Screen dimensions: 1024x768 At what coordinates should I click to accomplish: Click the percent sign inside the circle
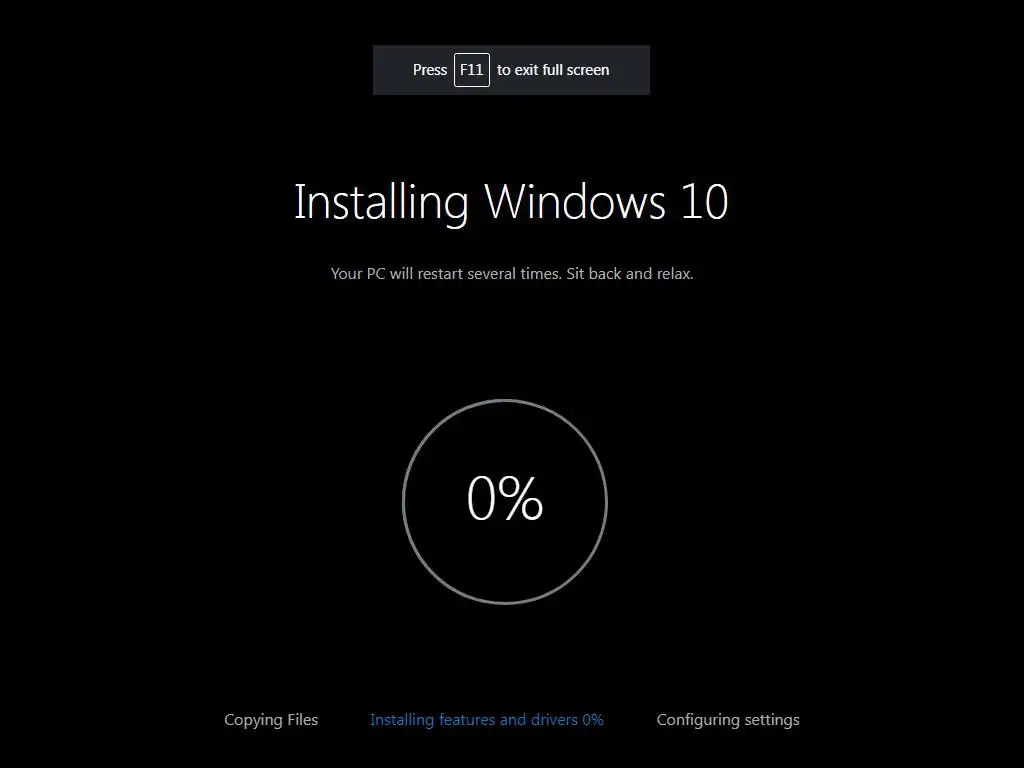pos(523,498)
